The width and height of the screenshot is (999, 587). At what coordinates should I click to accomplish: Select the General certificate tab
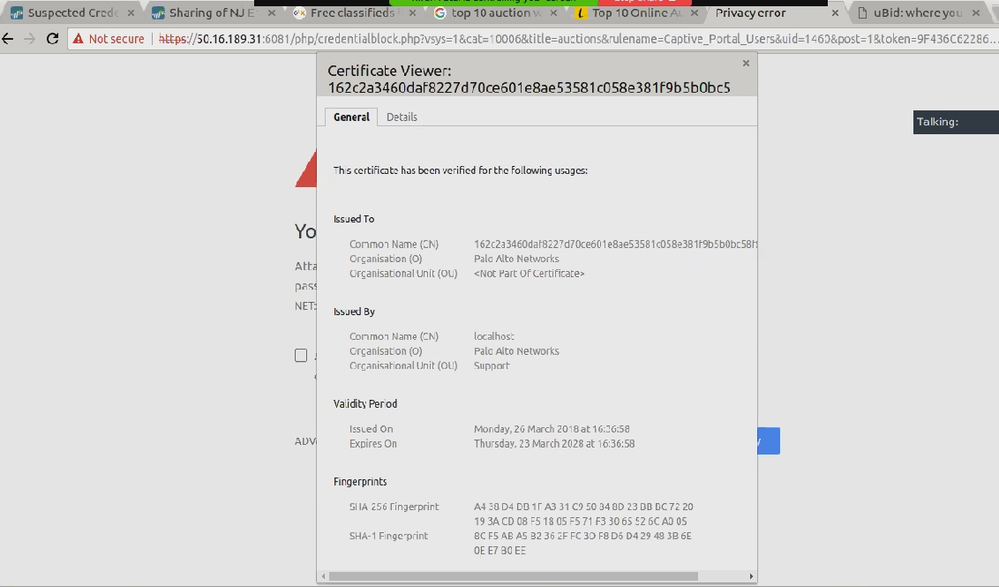tap(351, 117)
